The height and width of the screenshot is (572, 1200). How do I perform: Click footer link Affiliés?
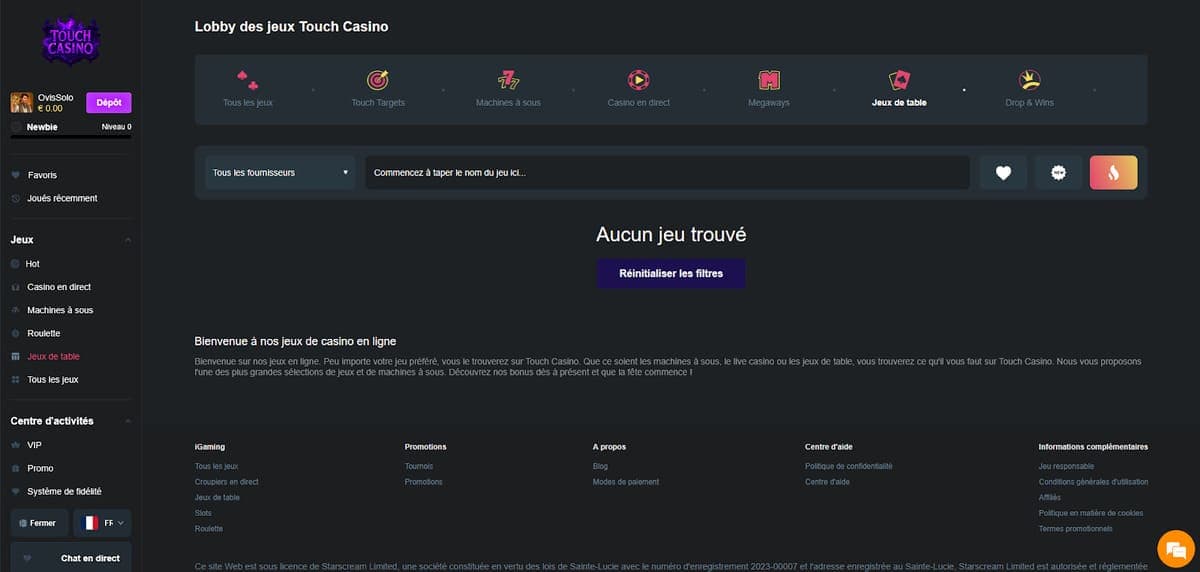click(x=1050, y=497)
